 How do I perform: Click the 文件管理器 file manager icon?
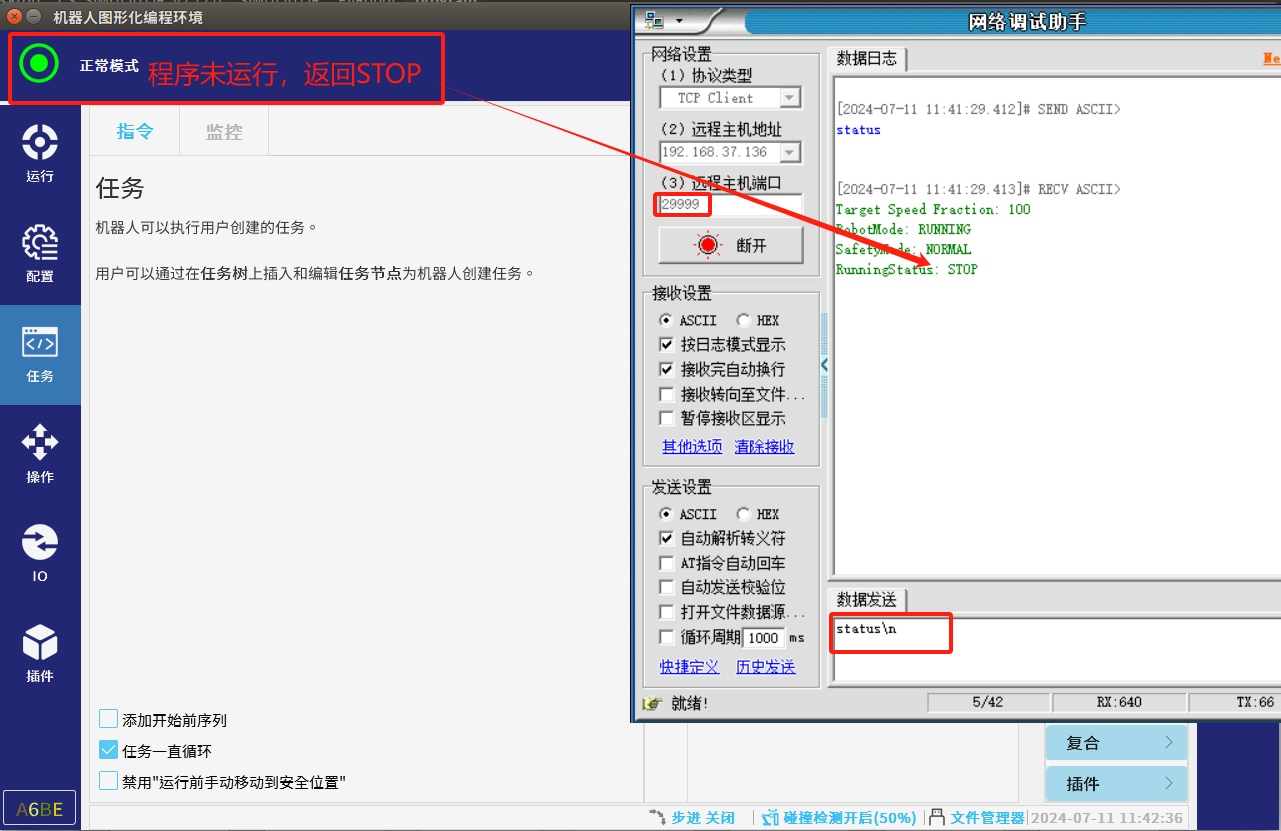(937, 817)
